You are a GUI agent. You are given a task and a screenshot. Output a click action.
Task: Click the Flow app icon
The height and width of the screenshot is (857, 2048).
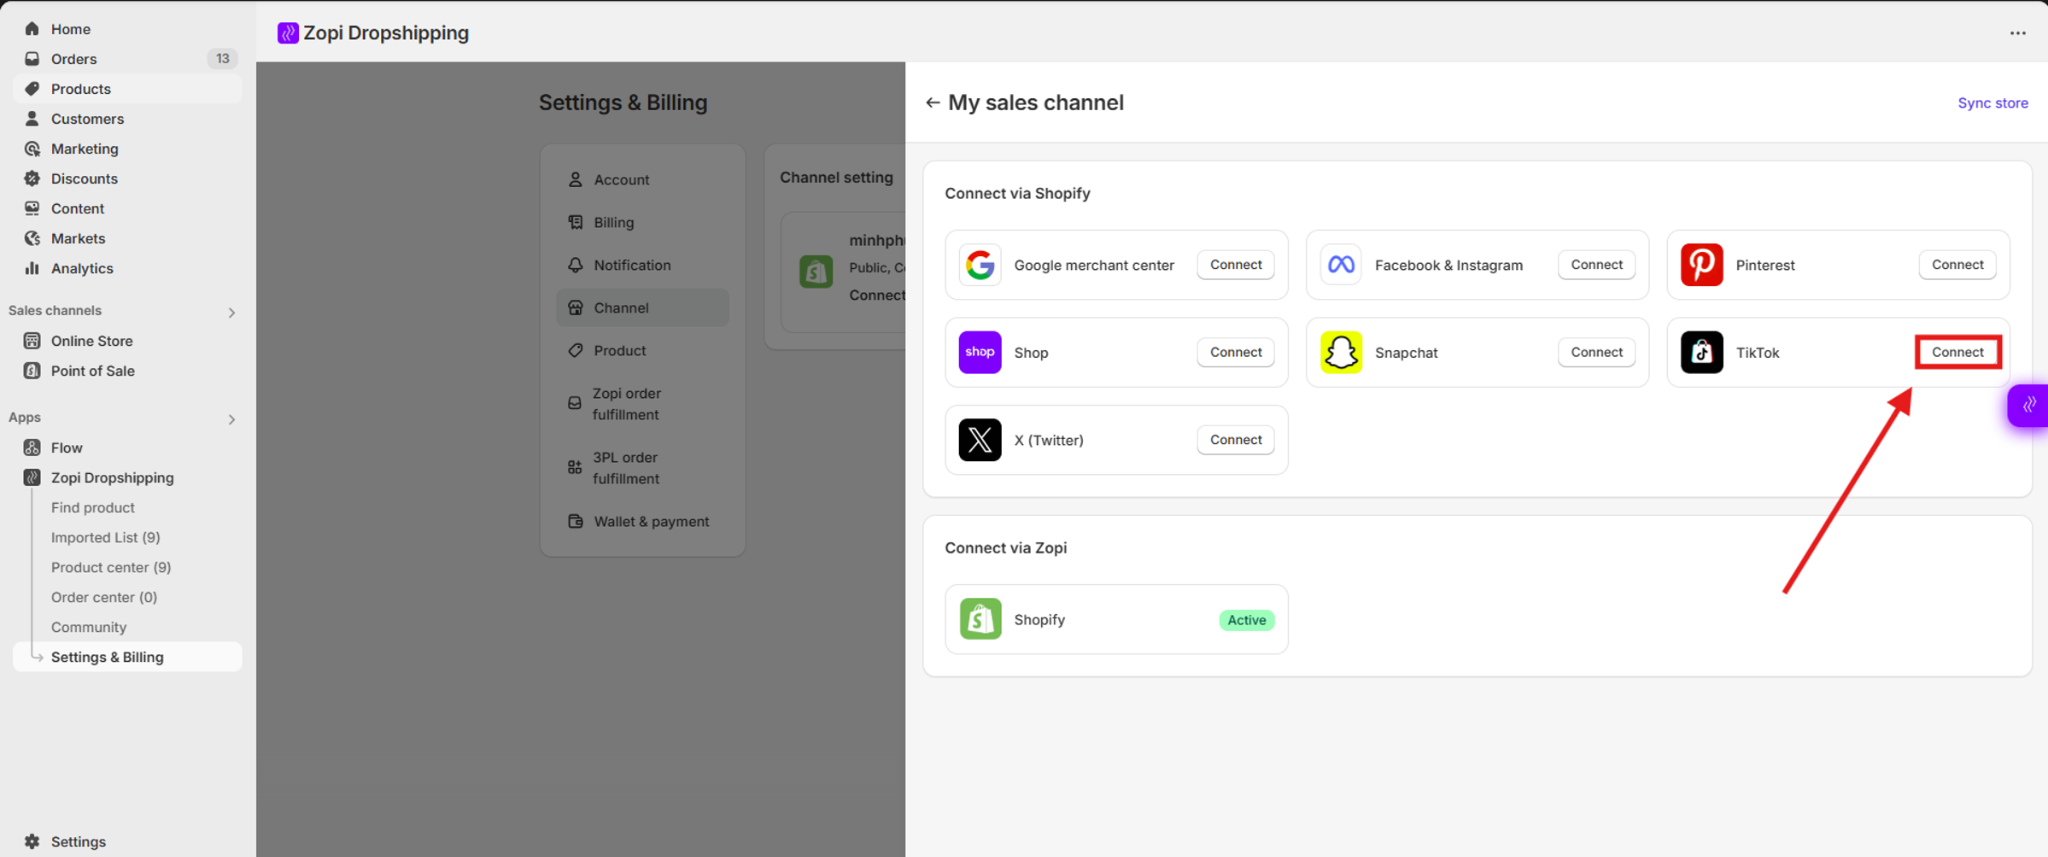tap(32, 448)
